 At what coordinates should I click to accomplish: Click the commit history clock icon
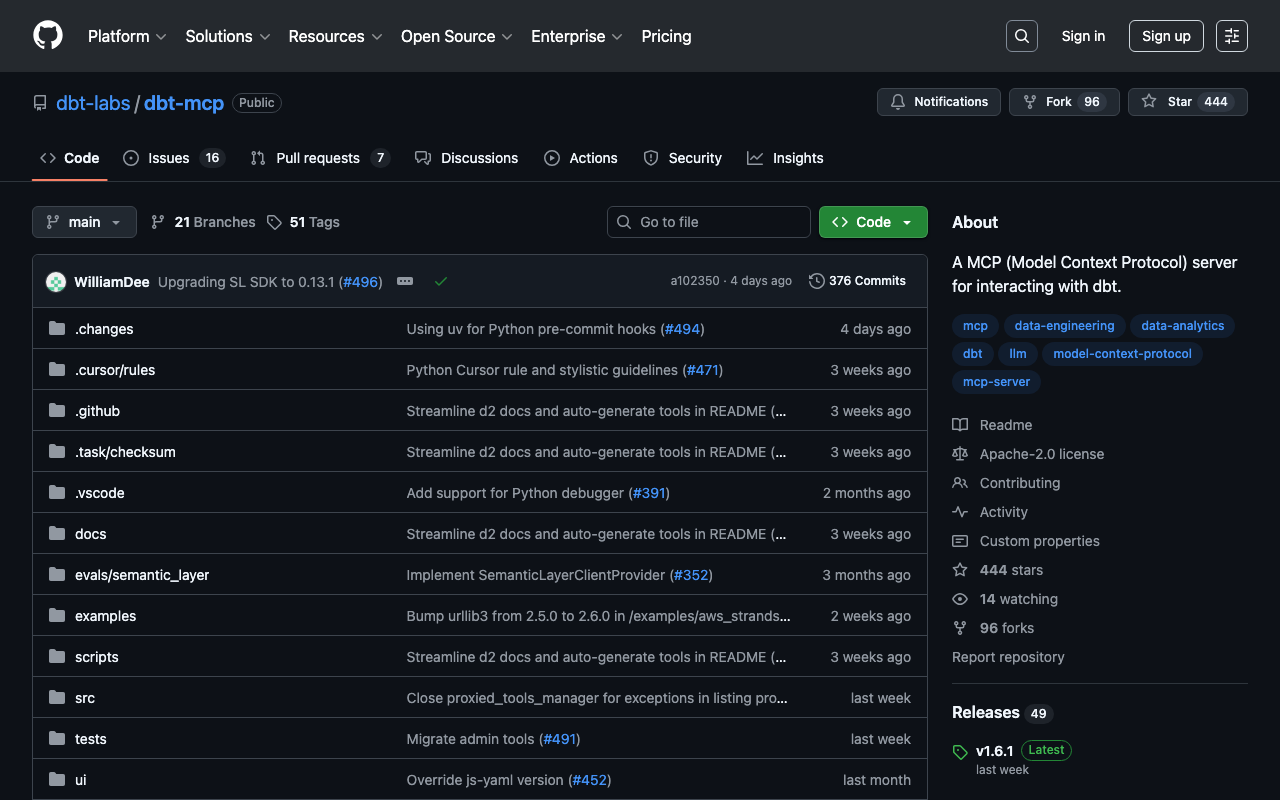coord(817,281)
